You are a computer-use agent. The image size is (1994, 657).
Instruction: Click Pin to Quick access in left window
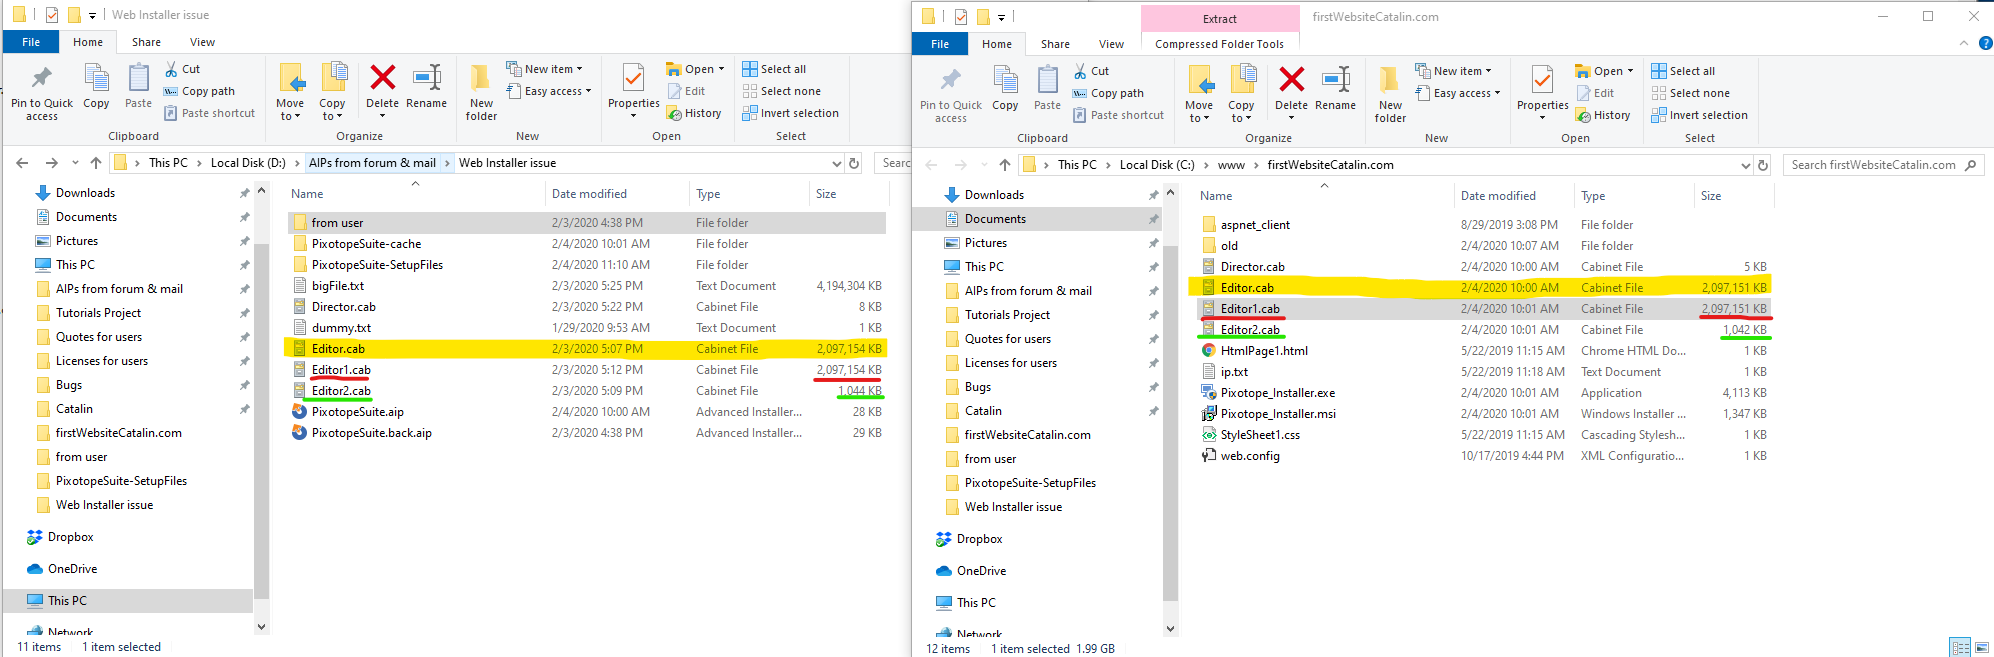(41, 93)
